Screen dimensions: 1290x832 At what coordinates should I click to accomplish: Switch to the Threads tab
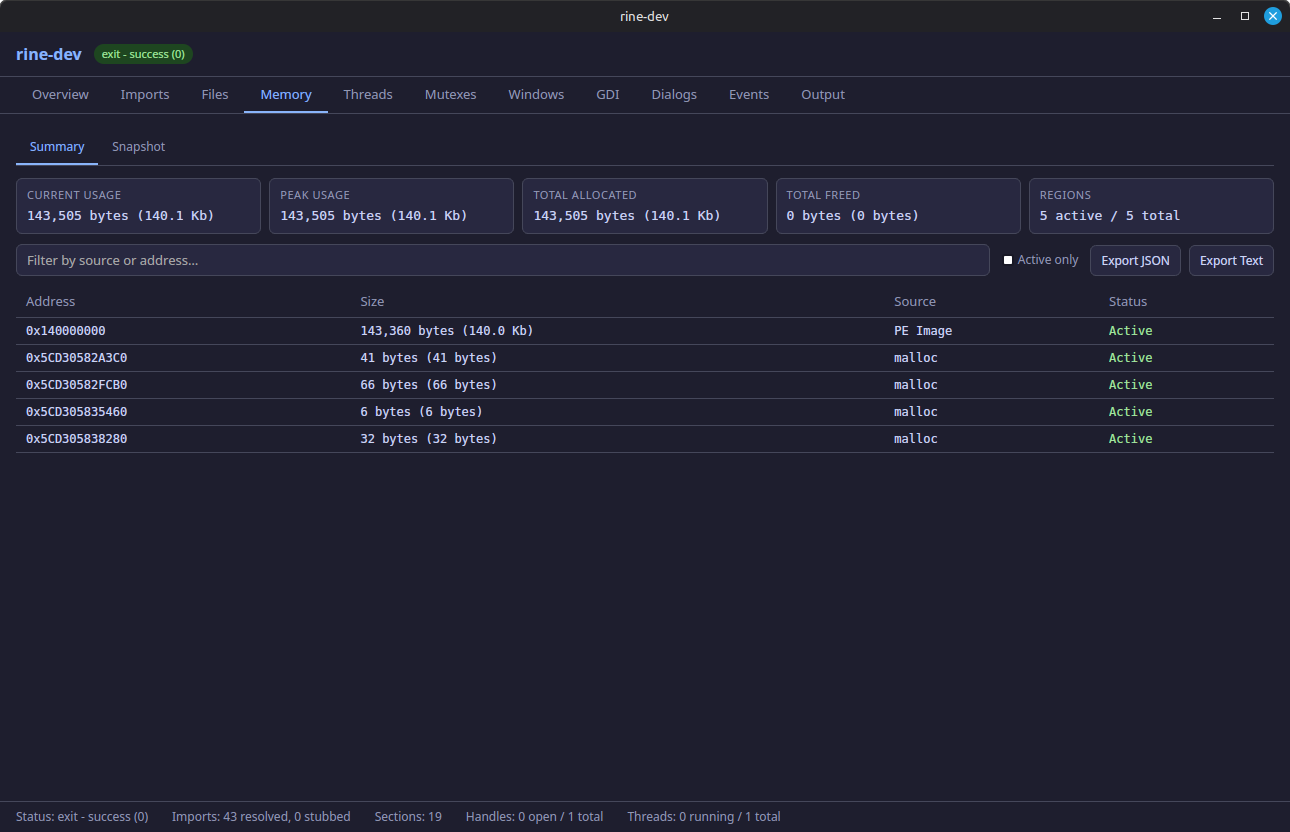[x=368, y=94]
